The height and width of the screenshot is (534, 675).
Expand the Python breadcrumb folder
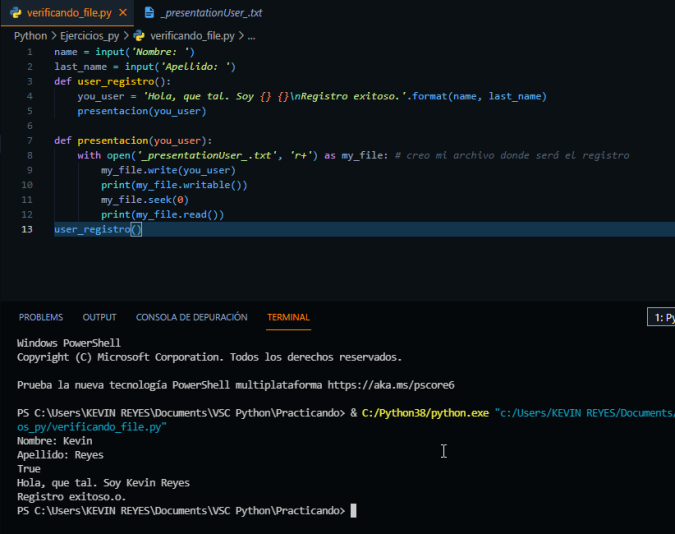[29, 35]
